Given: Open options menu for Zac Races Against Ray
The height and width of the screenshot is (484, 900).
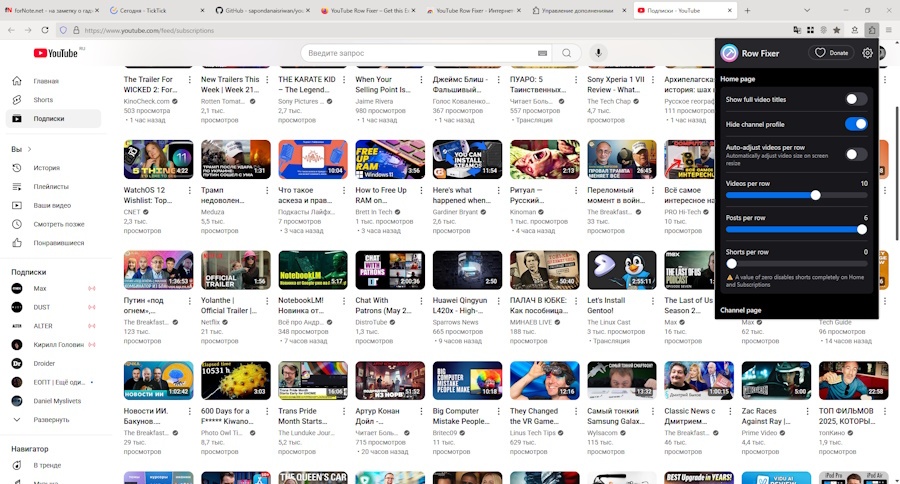Looking at the screenshot, I should [807, 411].
